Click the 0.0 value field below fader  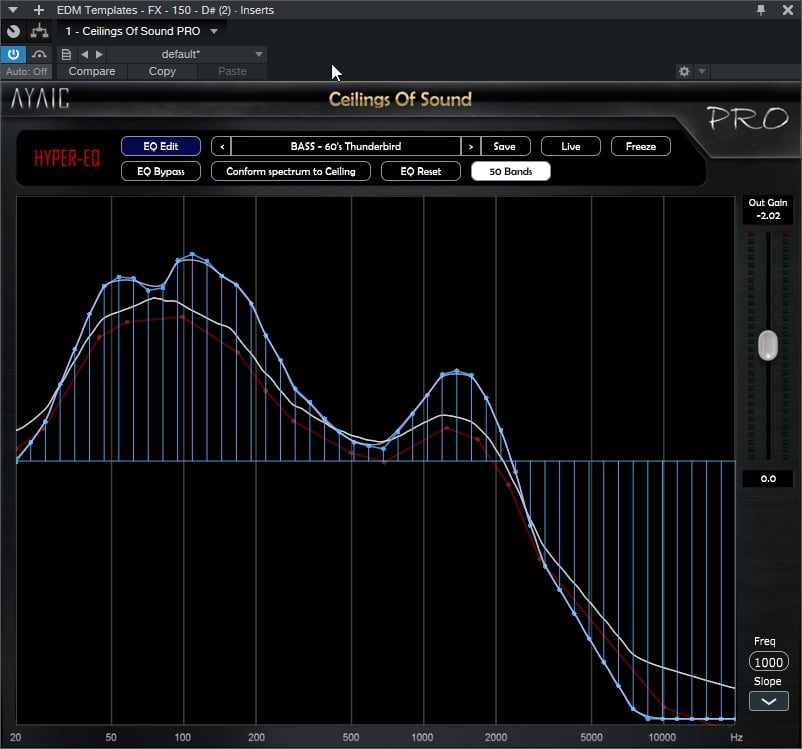pos(768,479)
